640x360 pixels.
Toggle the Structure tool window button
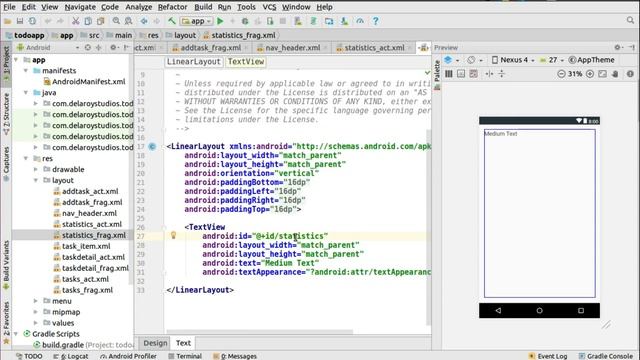click(6, 114)
